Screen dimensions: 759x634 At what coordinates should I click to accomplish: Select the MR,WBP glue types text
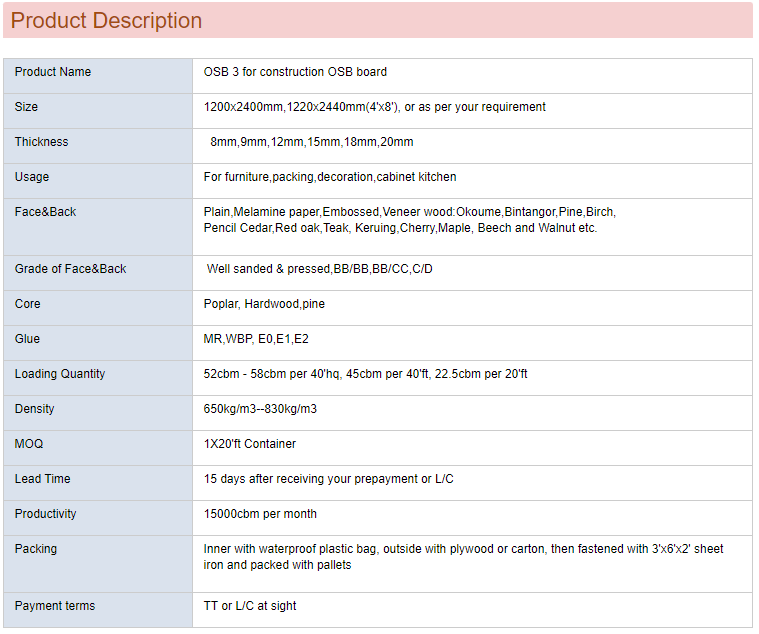click(x=256, y=339)
